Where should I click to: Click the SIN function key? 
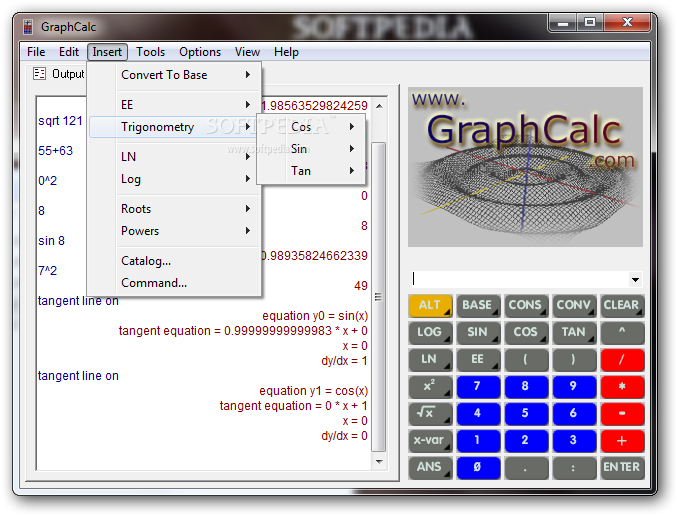tap(478, 333)
